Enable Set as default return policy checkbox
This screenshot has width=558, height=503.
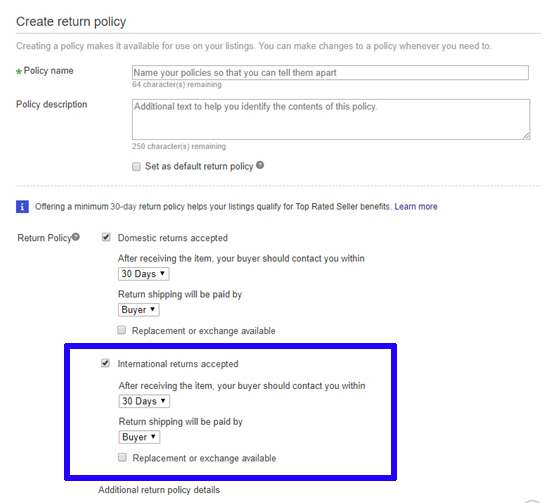[136, 167]
